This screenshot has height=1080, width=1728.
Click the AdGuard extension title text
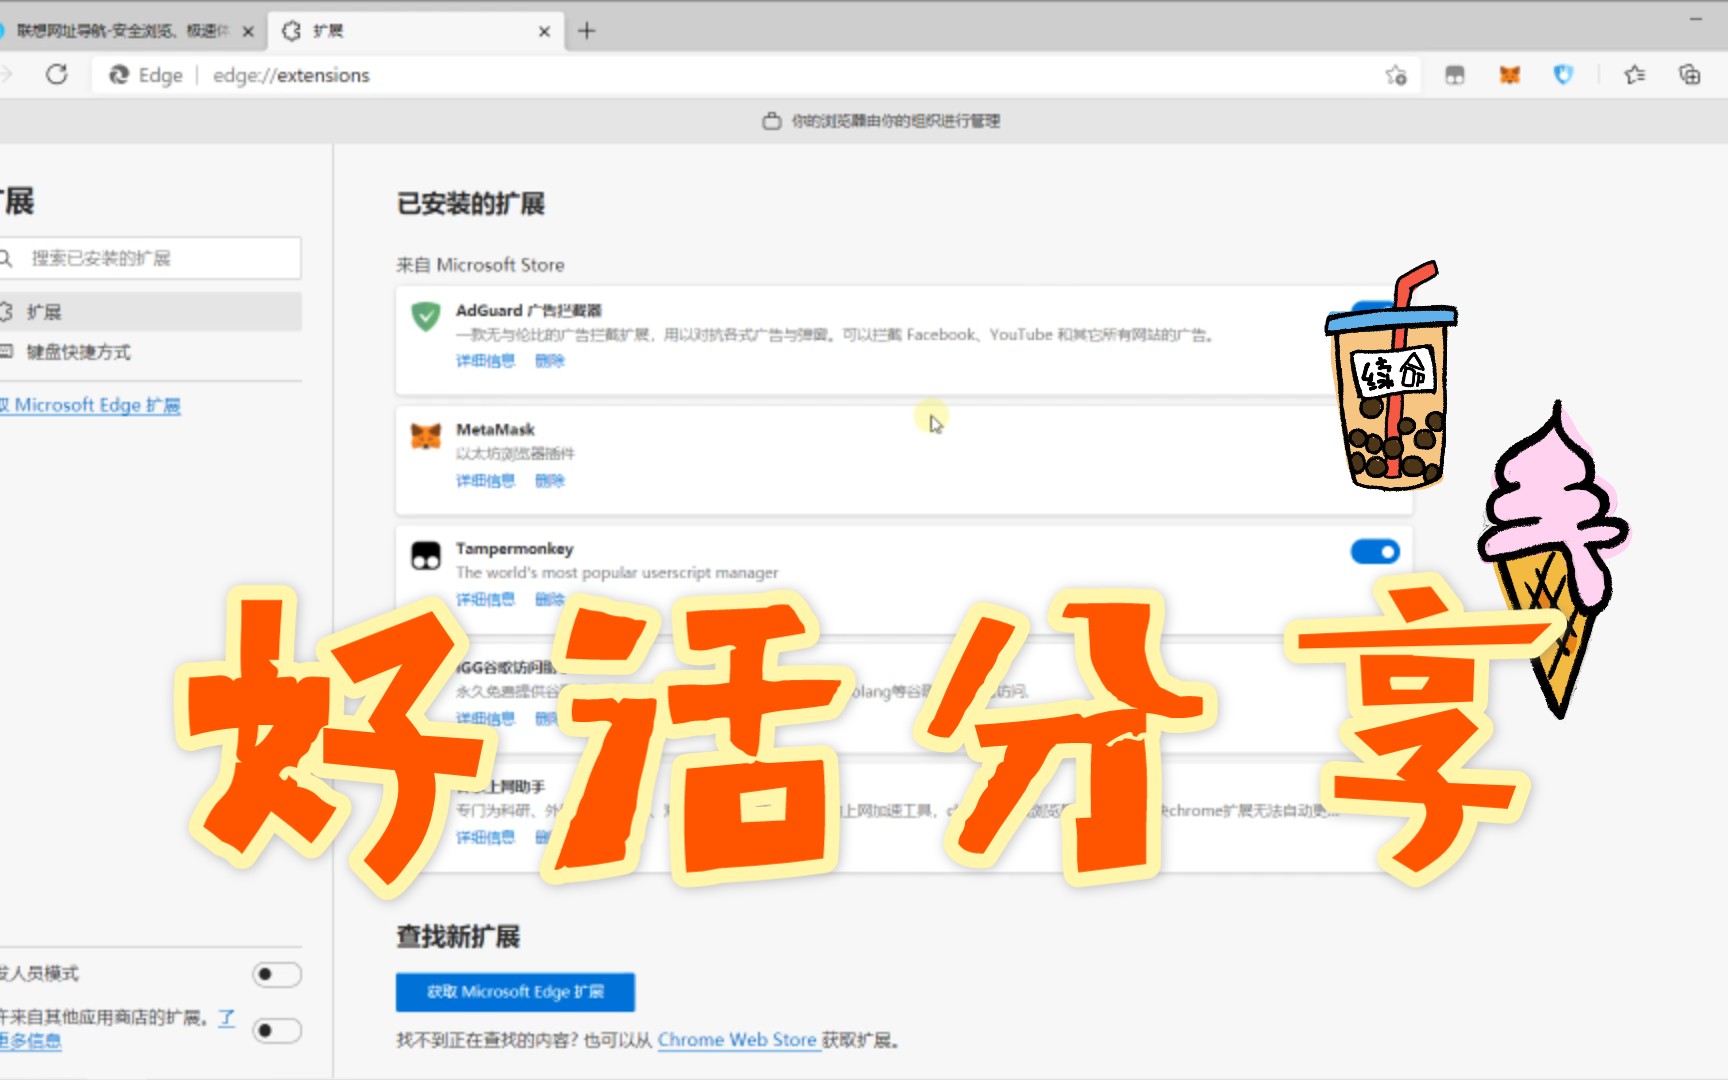pyautogui.click(x=529, y=311)
